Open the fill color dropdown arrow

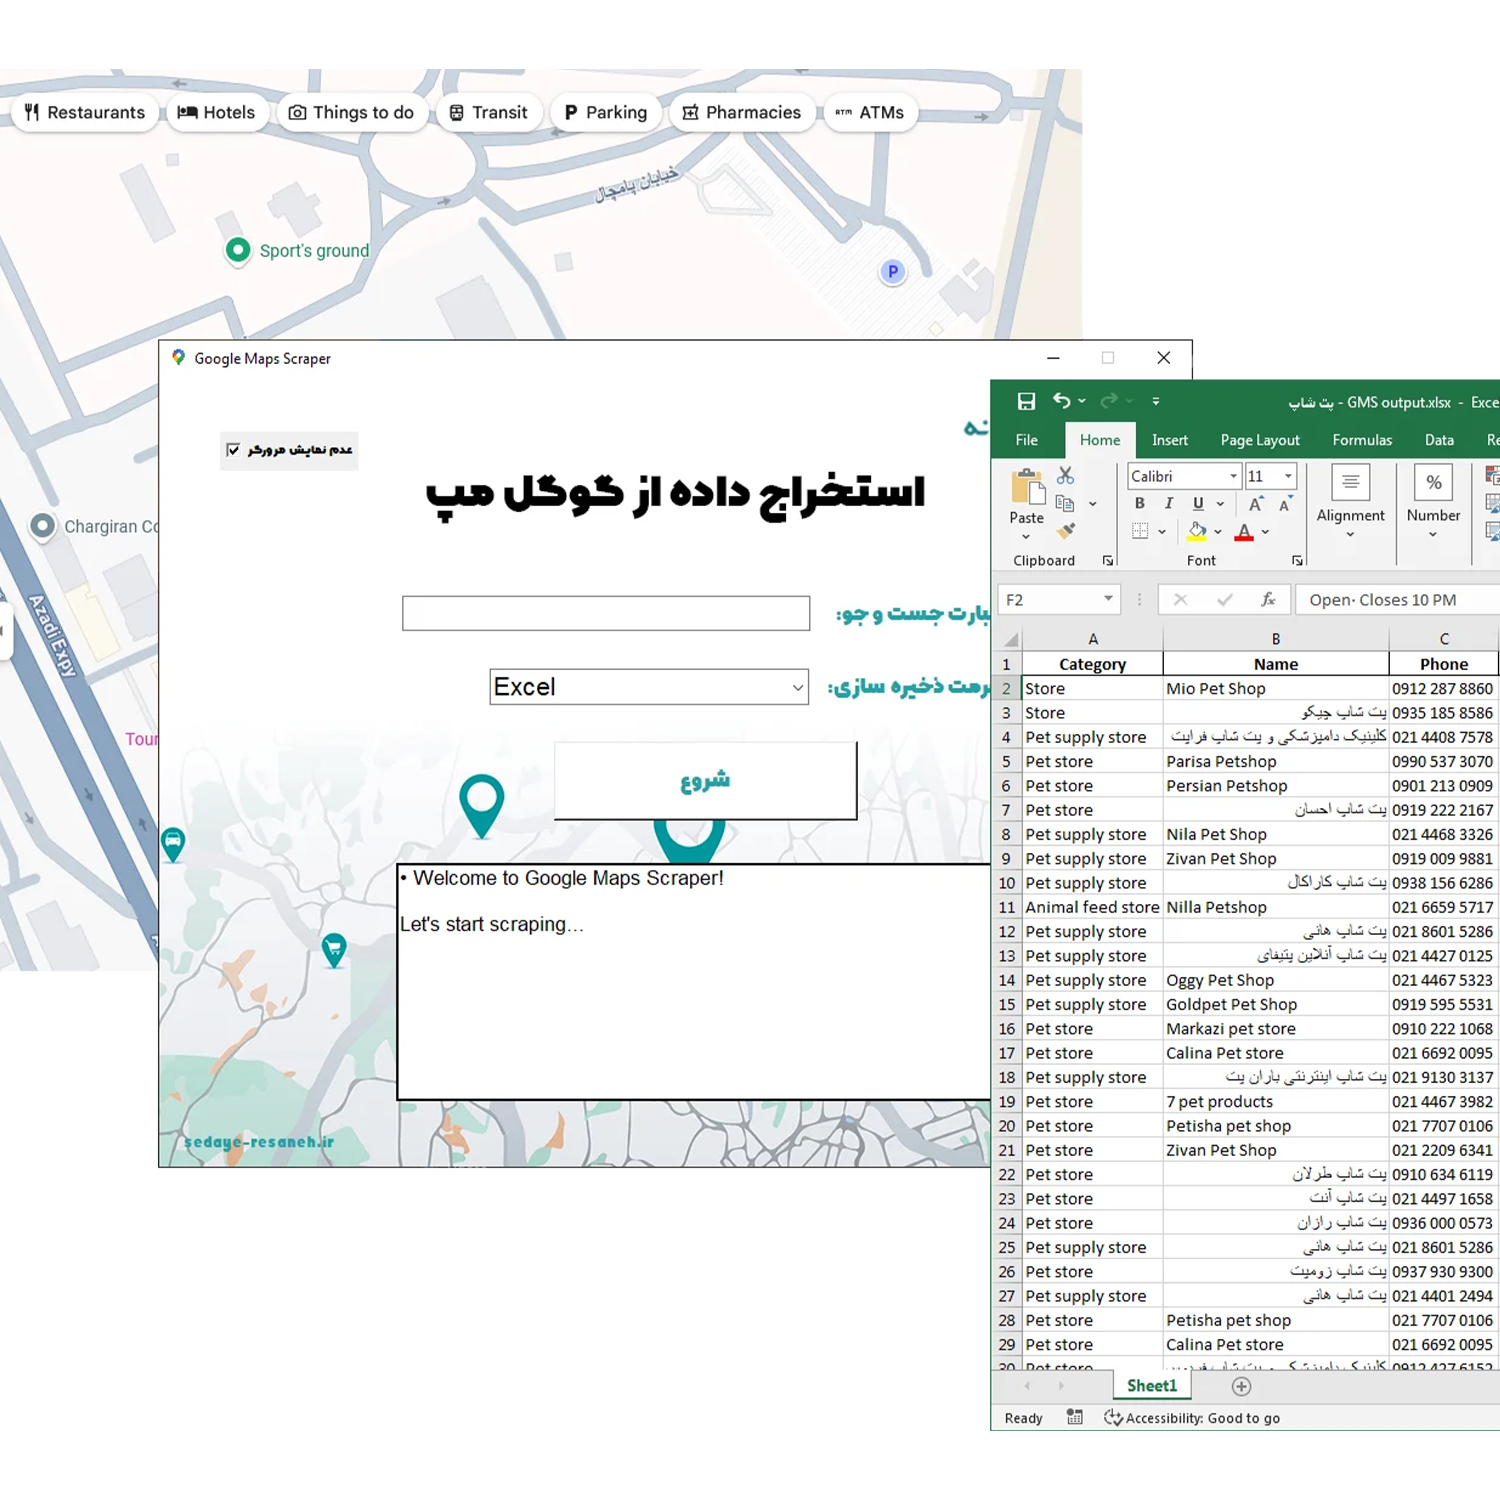point(1218,532)
